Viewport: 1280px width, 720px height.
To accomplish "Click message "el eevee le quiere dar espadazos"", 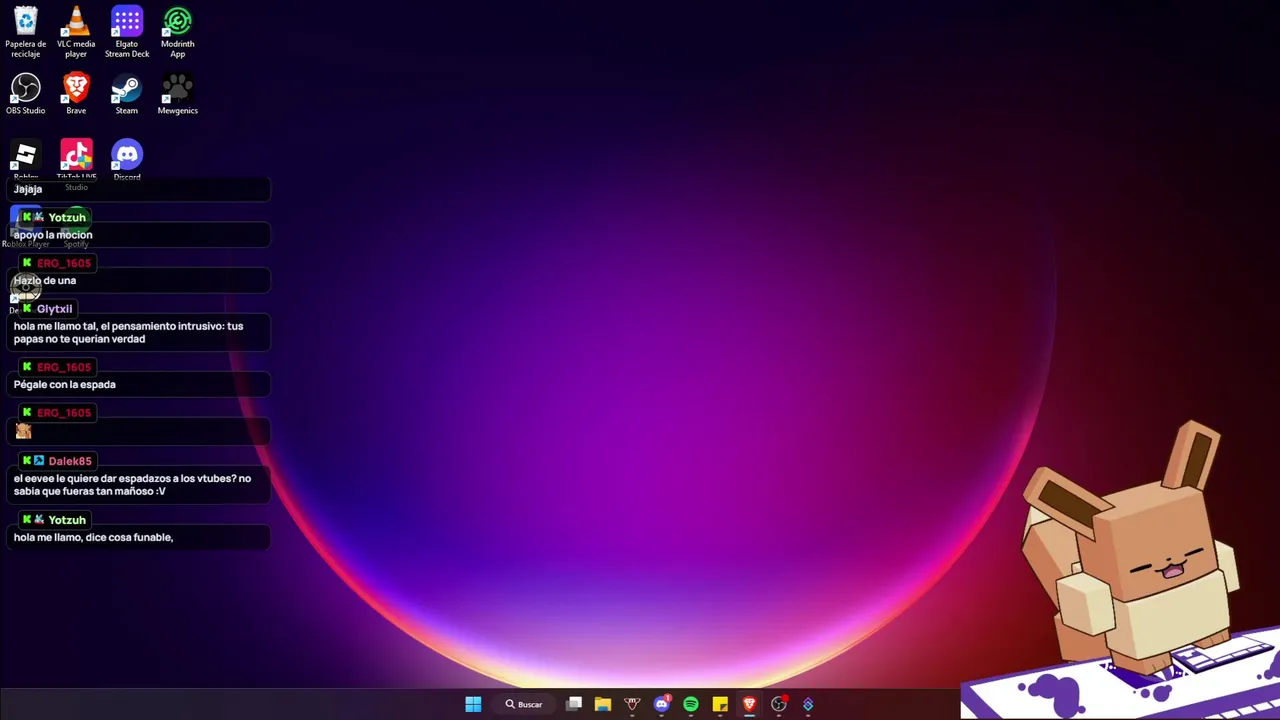I will pos(133,485).
